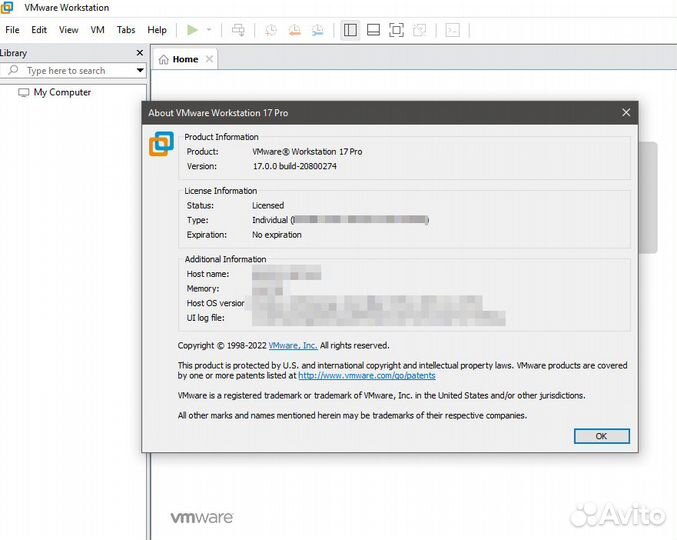Open the VMware, Inc. copyright link
677x540 pixels.
tap(293, 345)
